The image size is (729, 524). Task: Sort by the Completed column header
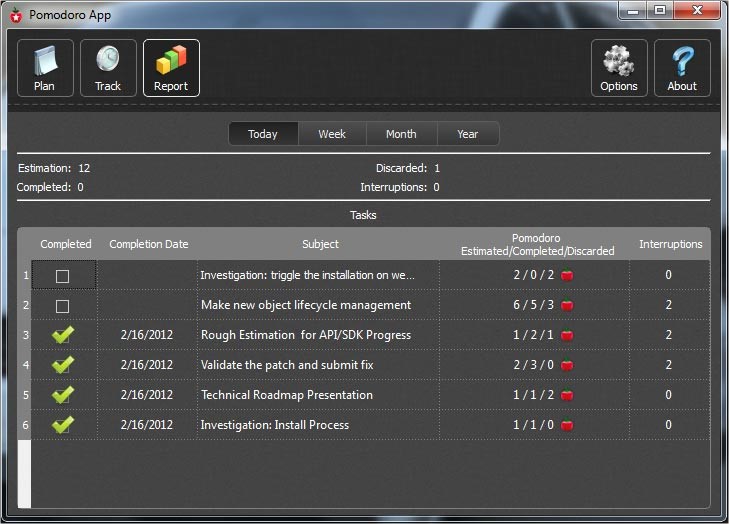pos(66,244)
